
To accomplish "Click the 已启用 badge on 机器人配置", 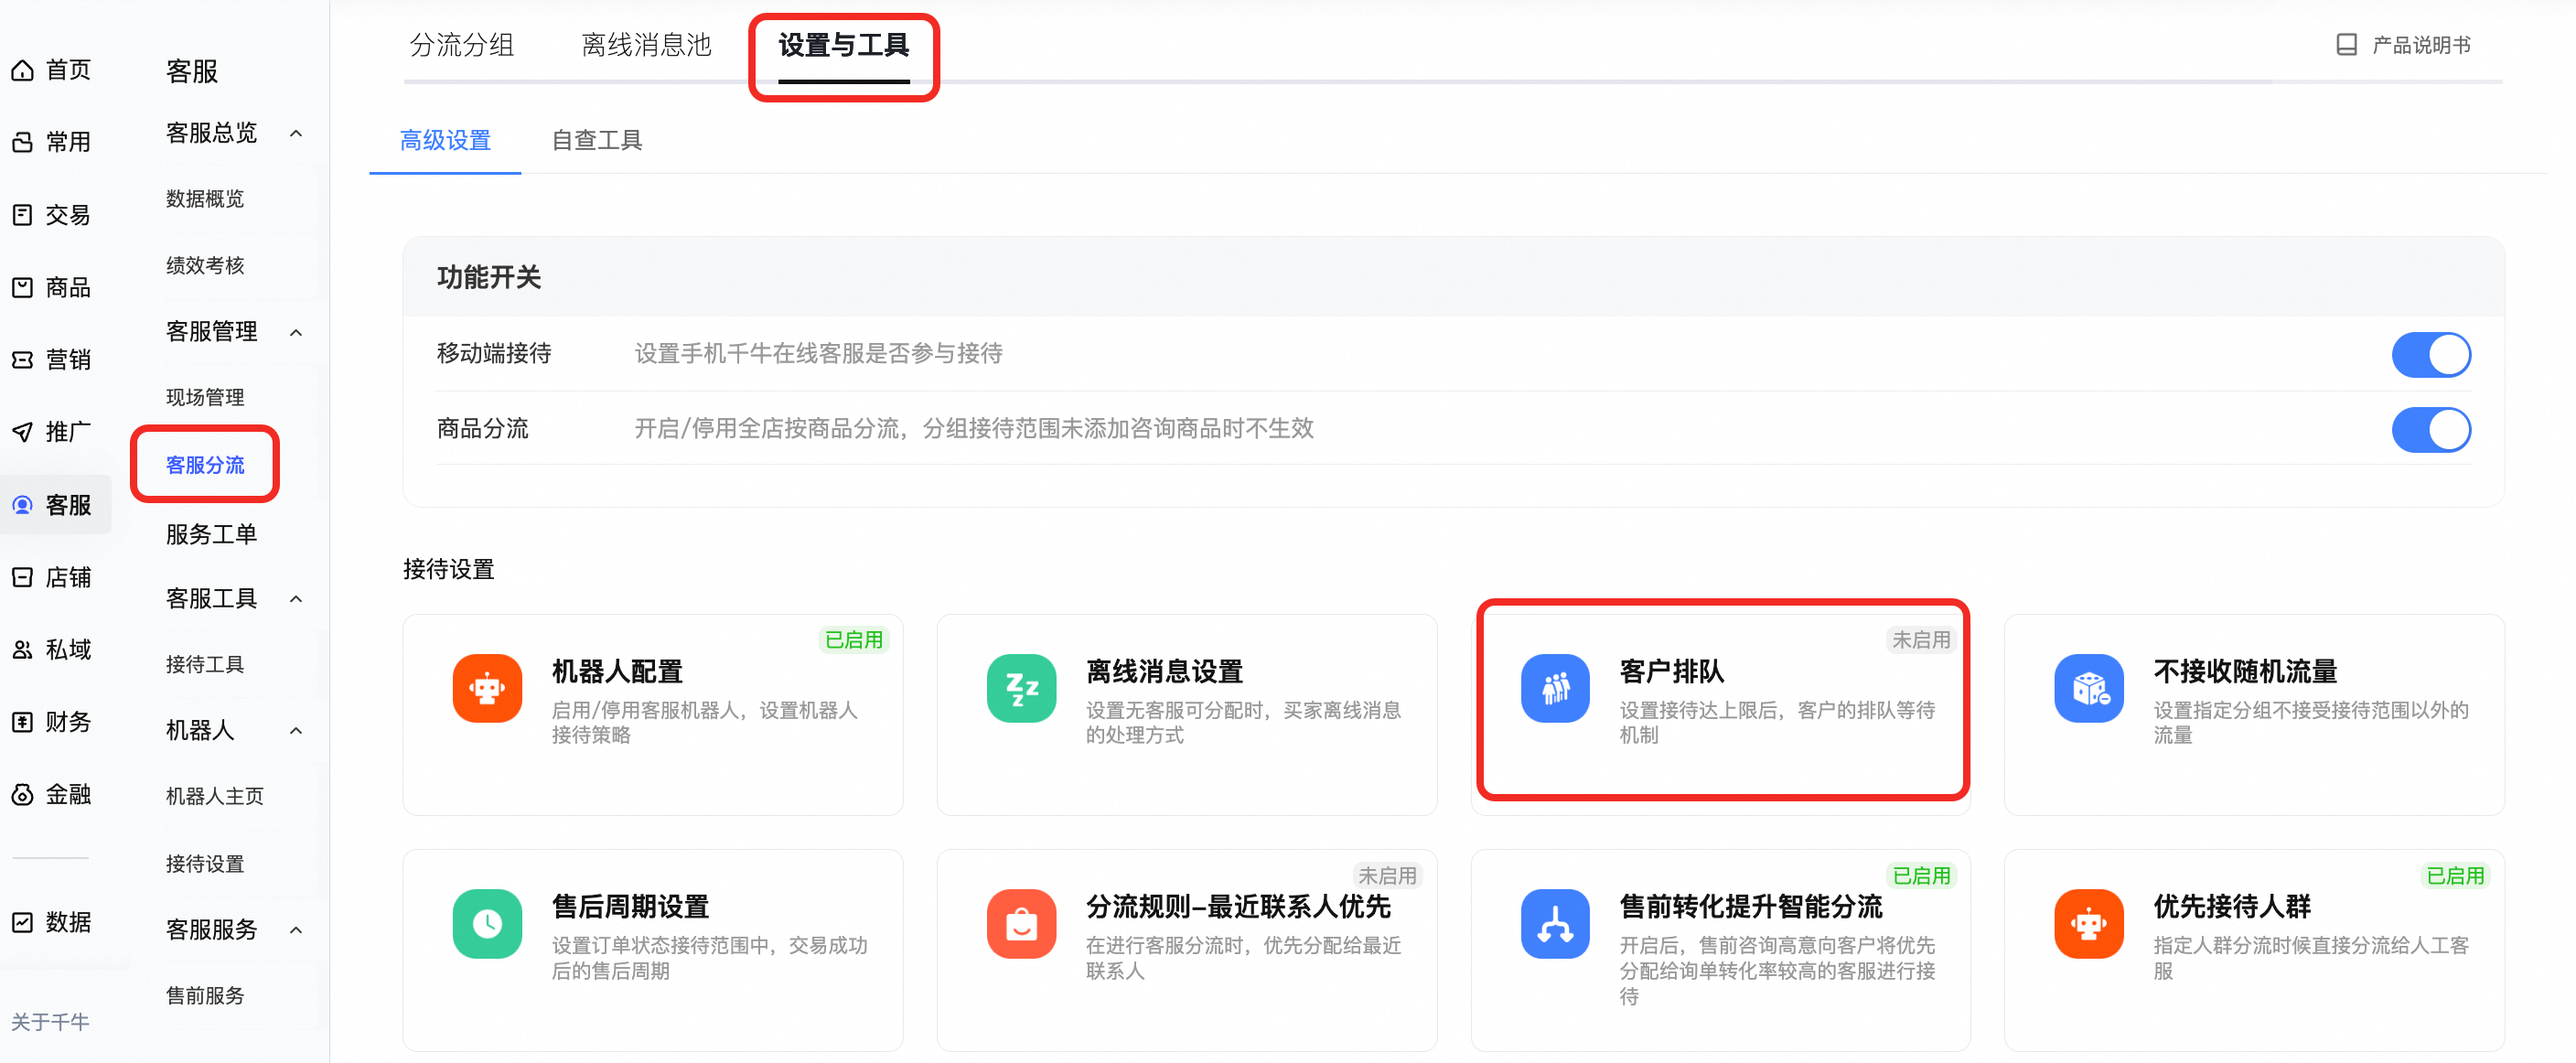I will click(x=853, y=640).
